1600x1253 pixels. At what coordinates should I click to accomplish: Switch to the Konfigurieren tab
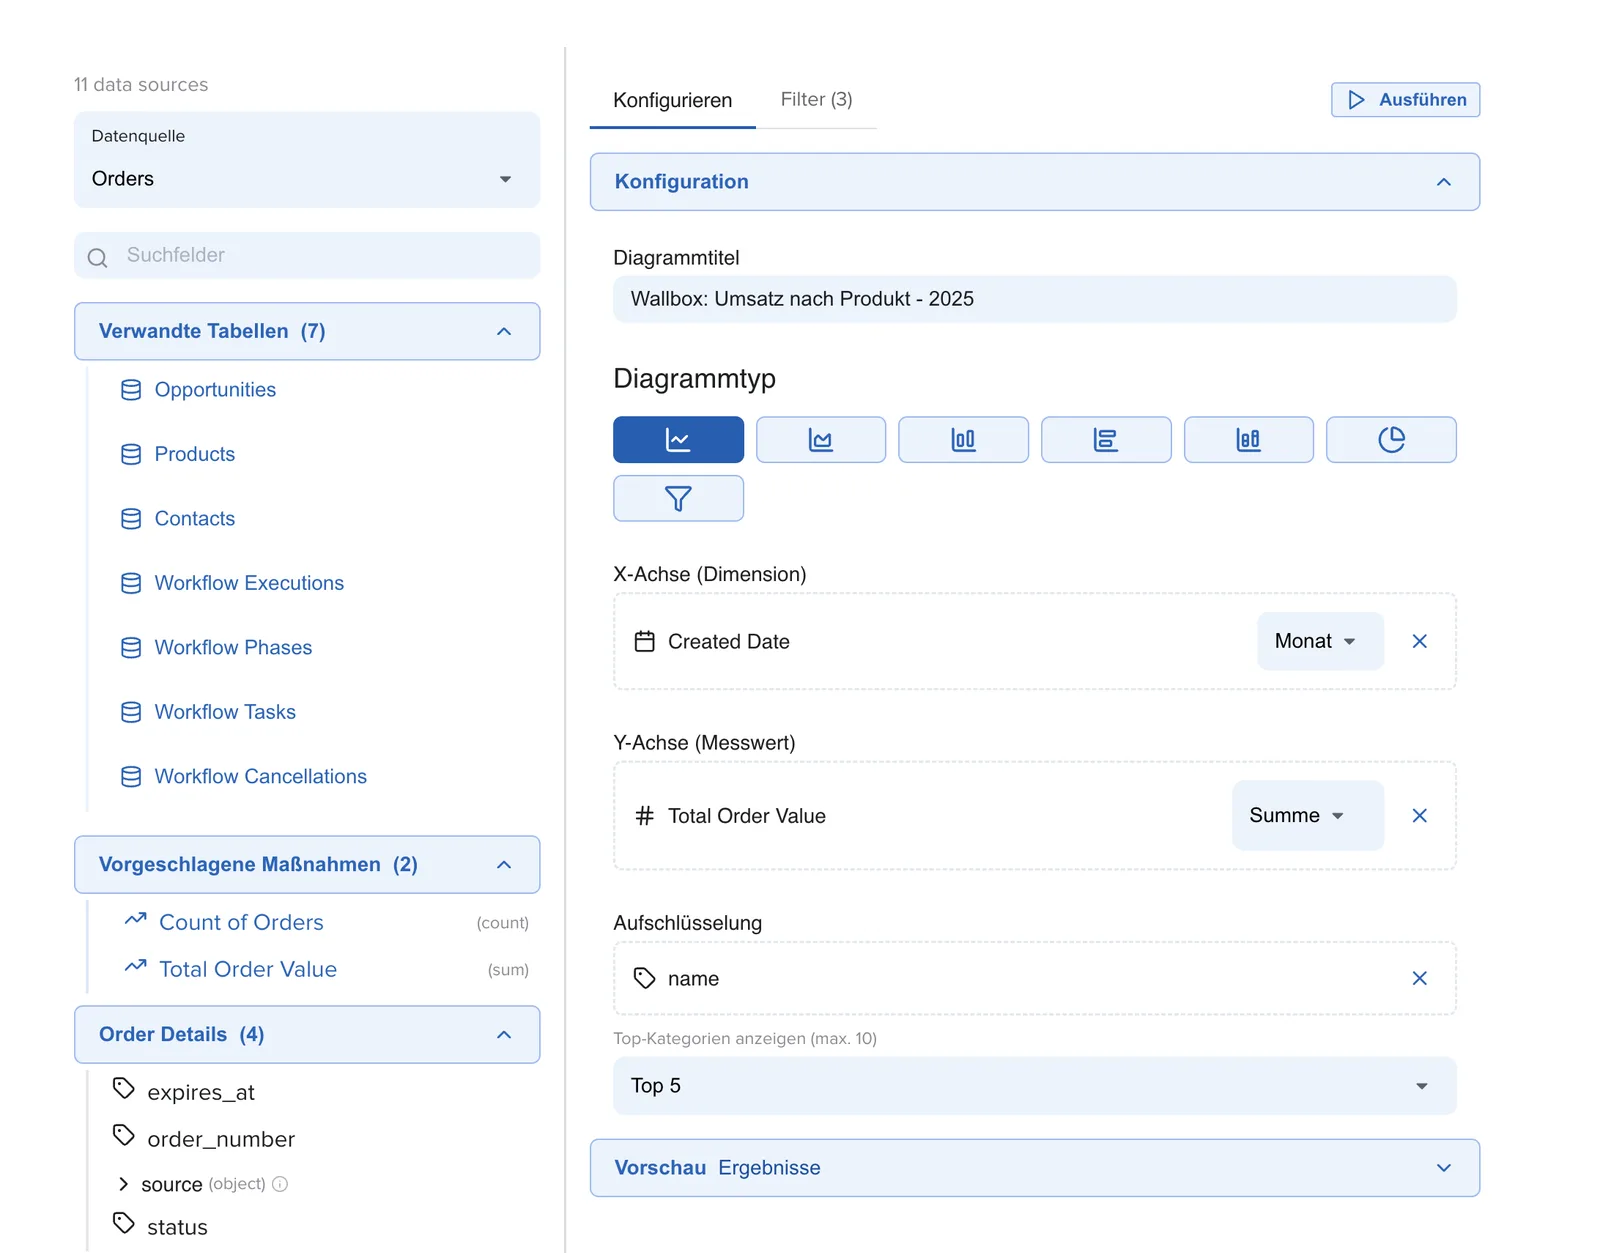point(672,100)
